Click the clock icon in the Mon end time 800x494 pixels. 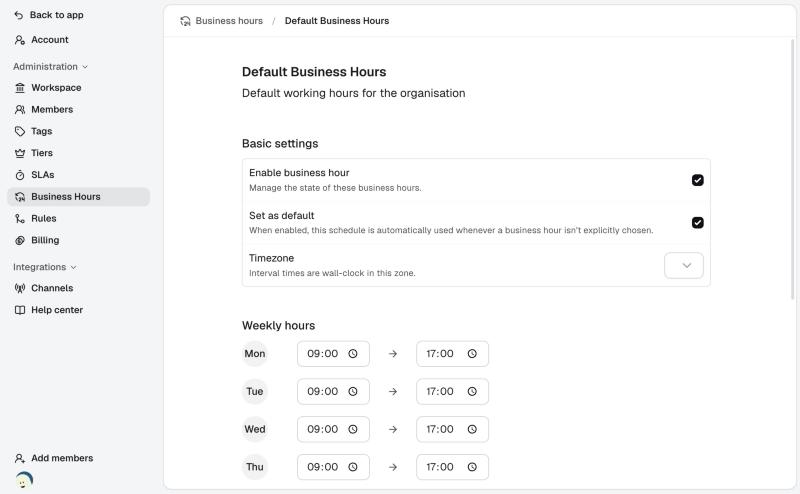472,354
